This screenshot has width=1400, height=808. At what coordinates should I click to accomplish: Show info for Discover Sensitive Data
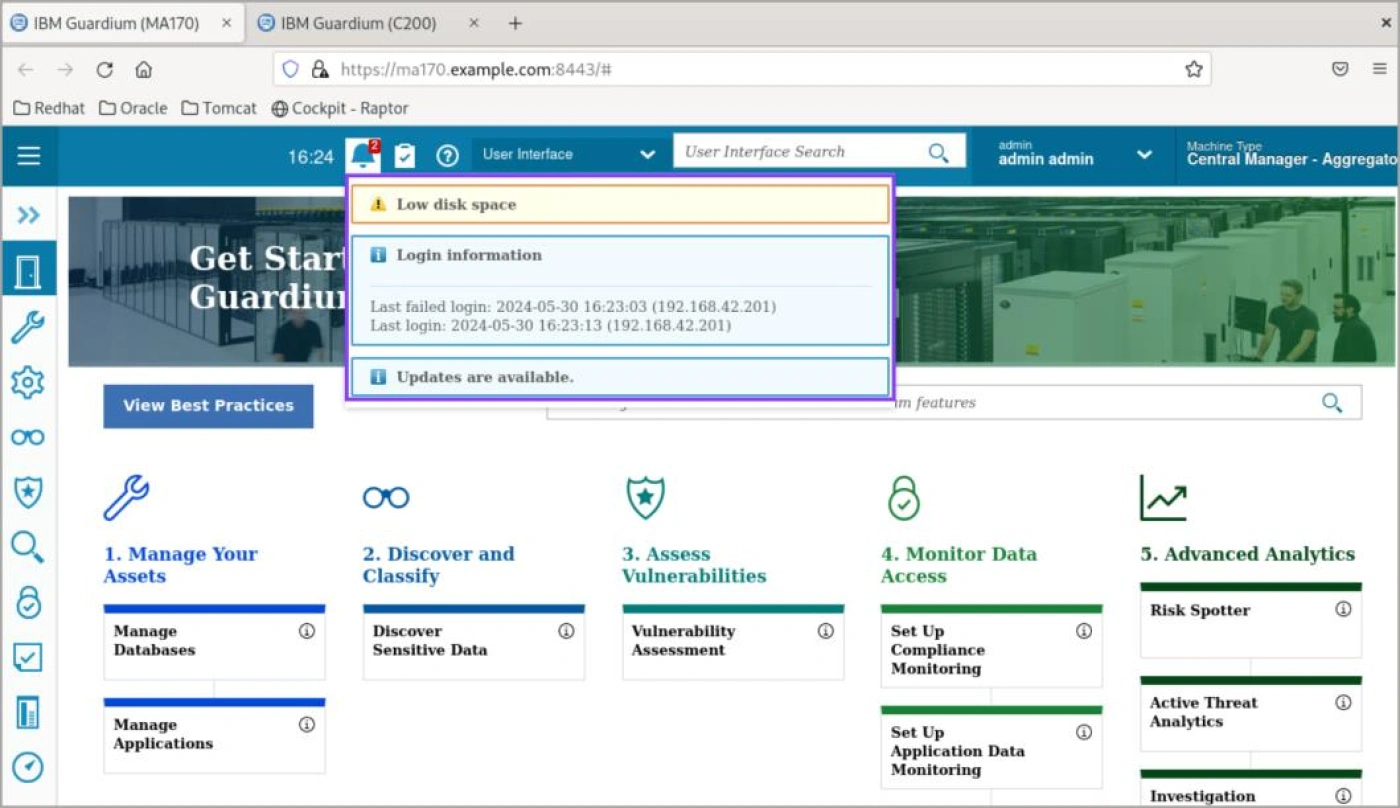pyautogui.click(x=566, y=631)
